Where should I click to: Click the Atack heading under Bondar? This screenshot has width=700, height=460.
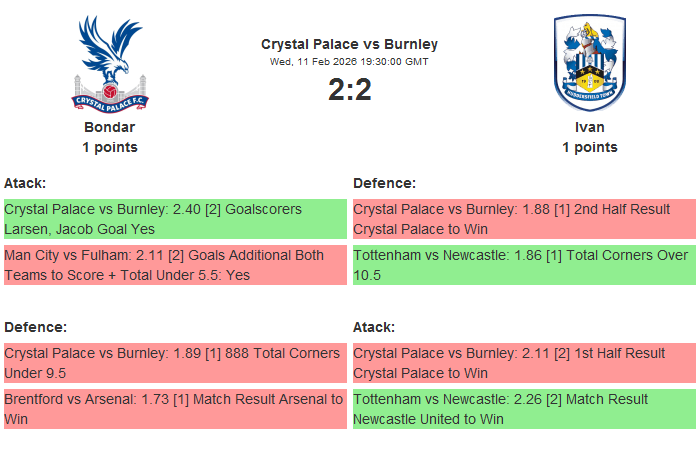tap(25, 183)
